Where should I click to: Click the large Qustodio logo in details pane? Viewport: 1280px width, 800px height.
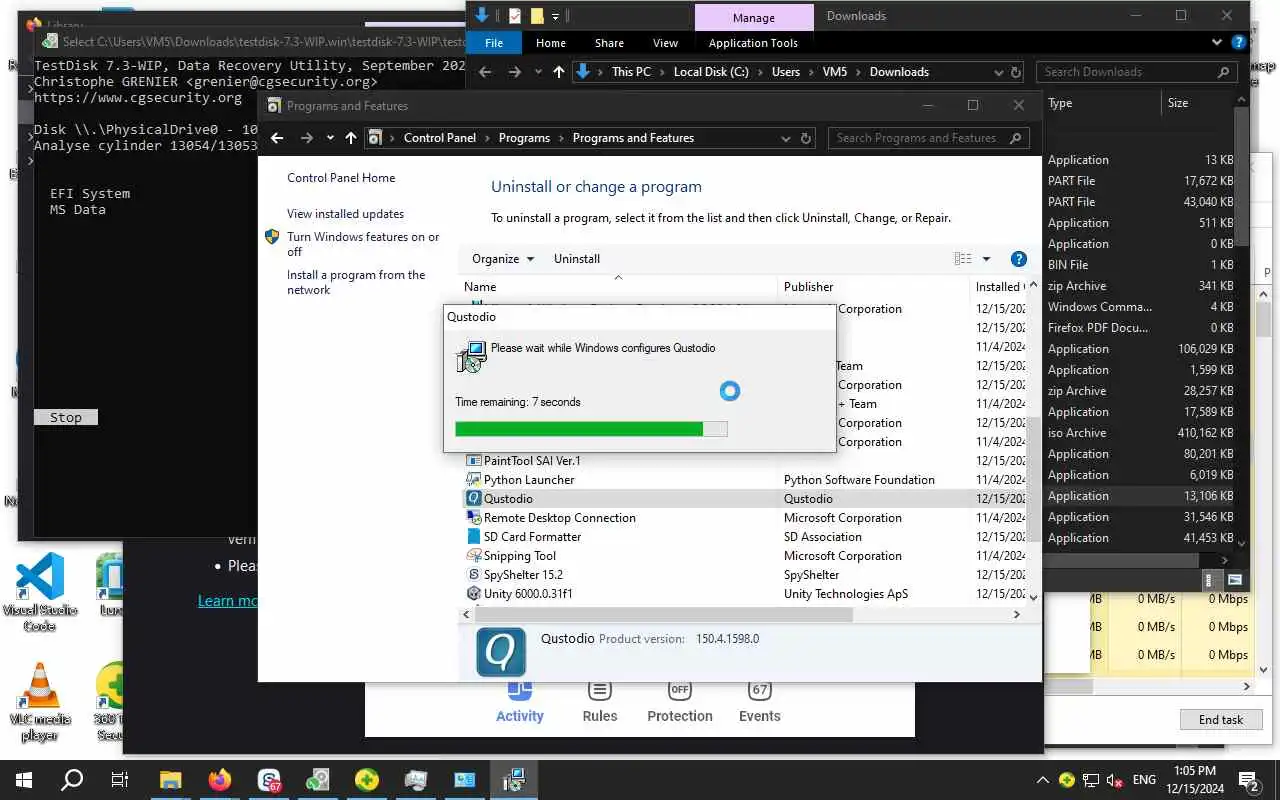pyautogui.click(x=501, y=652)
